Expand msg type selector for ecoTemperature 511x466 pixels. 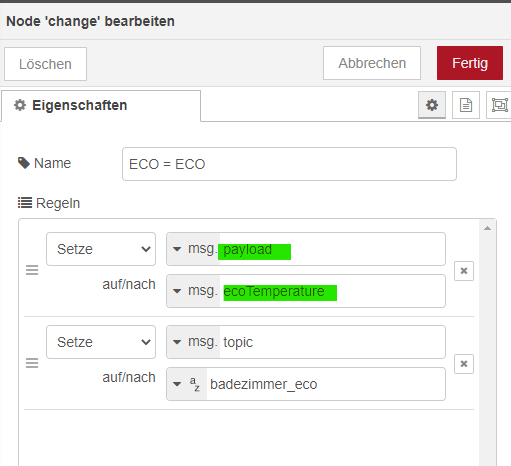coord(193,291)
